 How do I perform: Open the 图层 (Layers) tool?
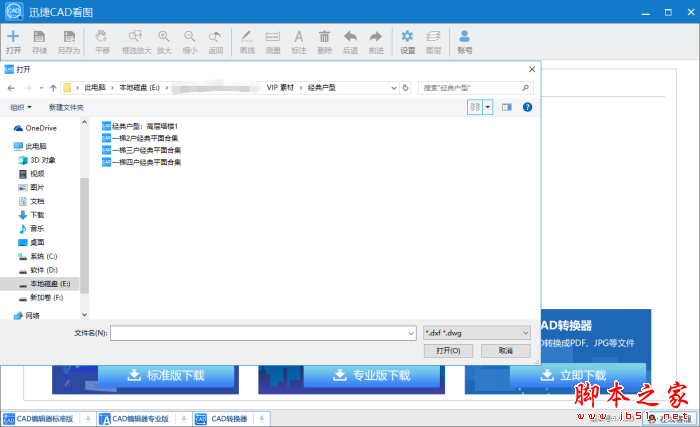click(x=433, y=41)
